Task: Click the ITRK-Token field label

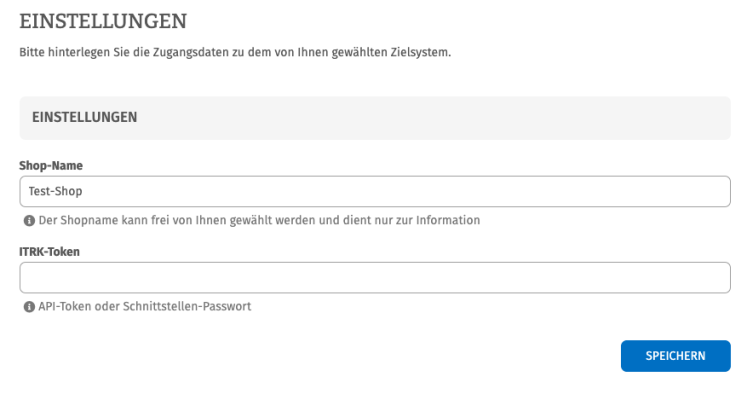Action: pos(50,252)
